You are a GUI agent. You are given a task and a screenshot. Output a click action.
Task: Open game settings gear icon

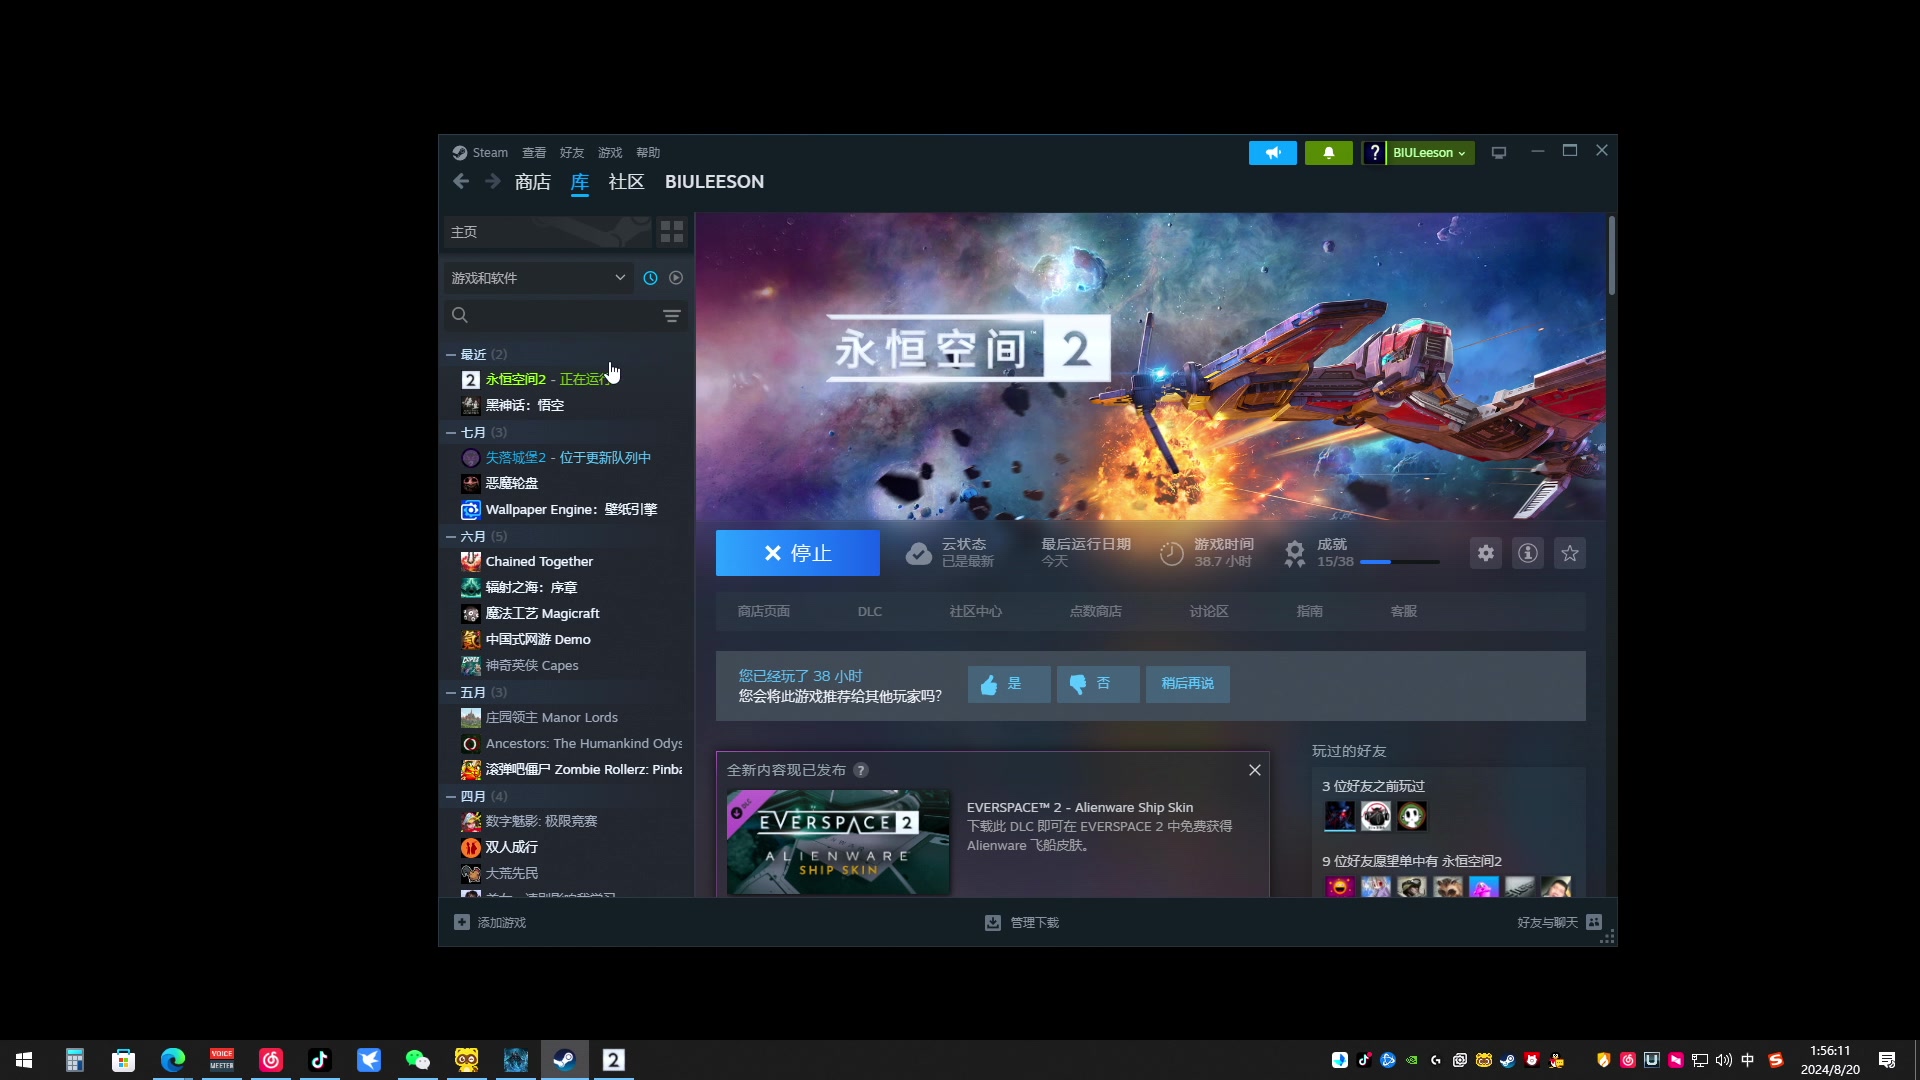pos(1486,553)
